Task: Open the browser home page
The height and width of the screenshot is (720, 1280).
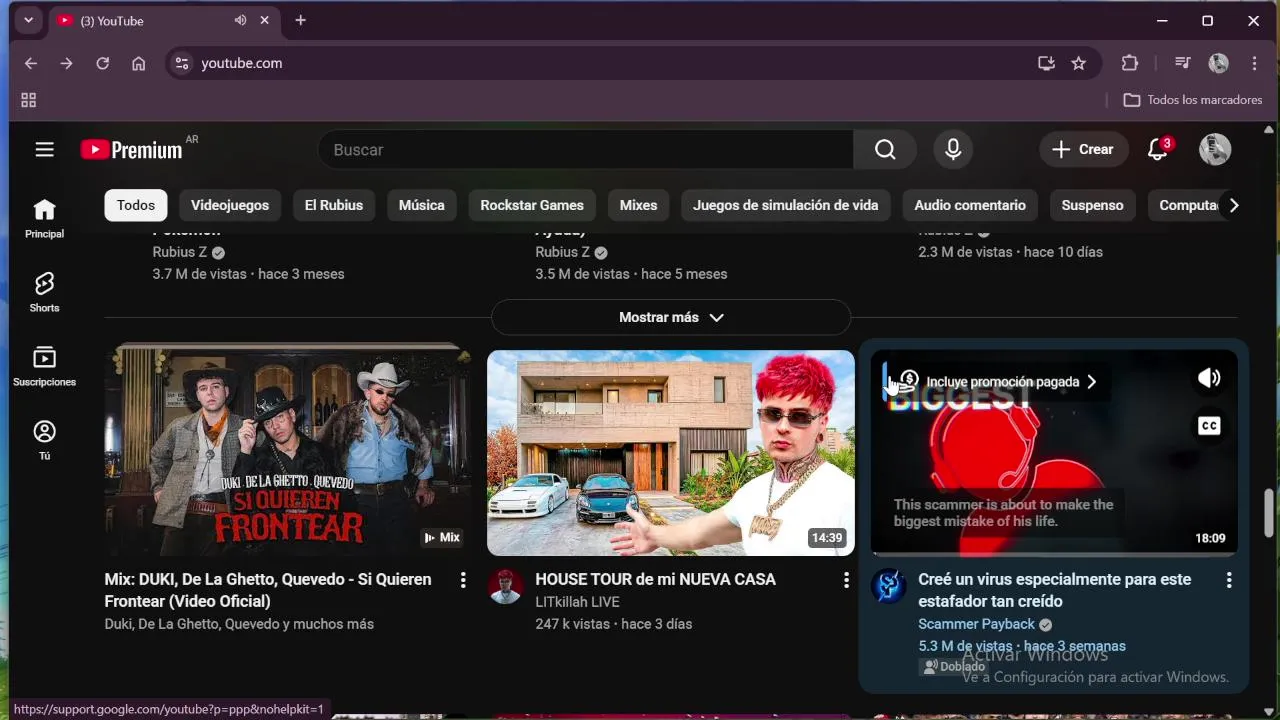Action: [139, 63]
